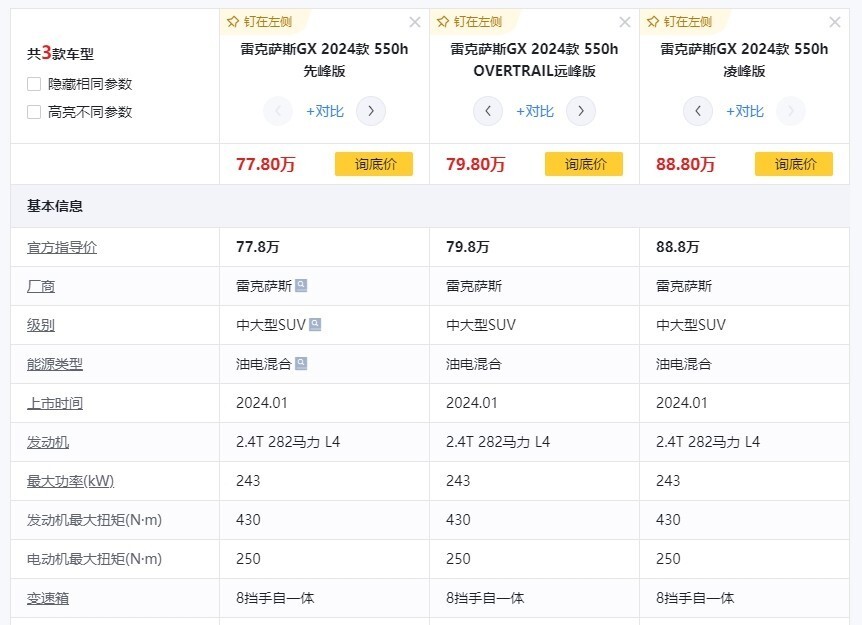Image resolution: width=862 pixels, height=625 pixels.
Task: Click the pin icon above the 先峰版 column
Action: pos(233,21)
